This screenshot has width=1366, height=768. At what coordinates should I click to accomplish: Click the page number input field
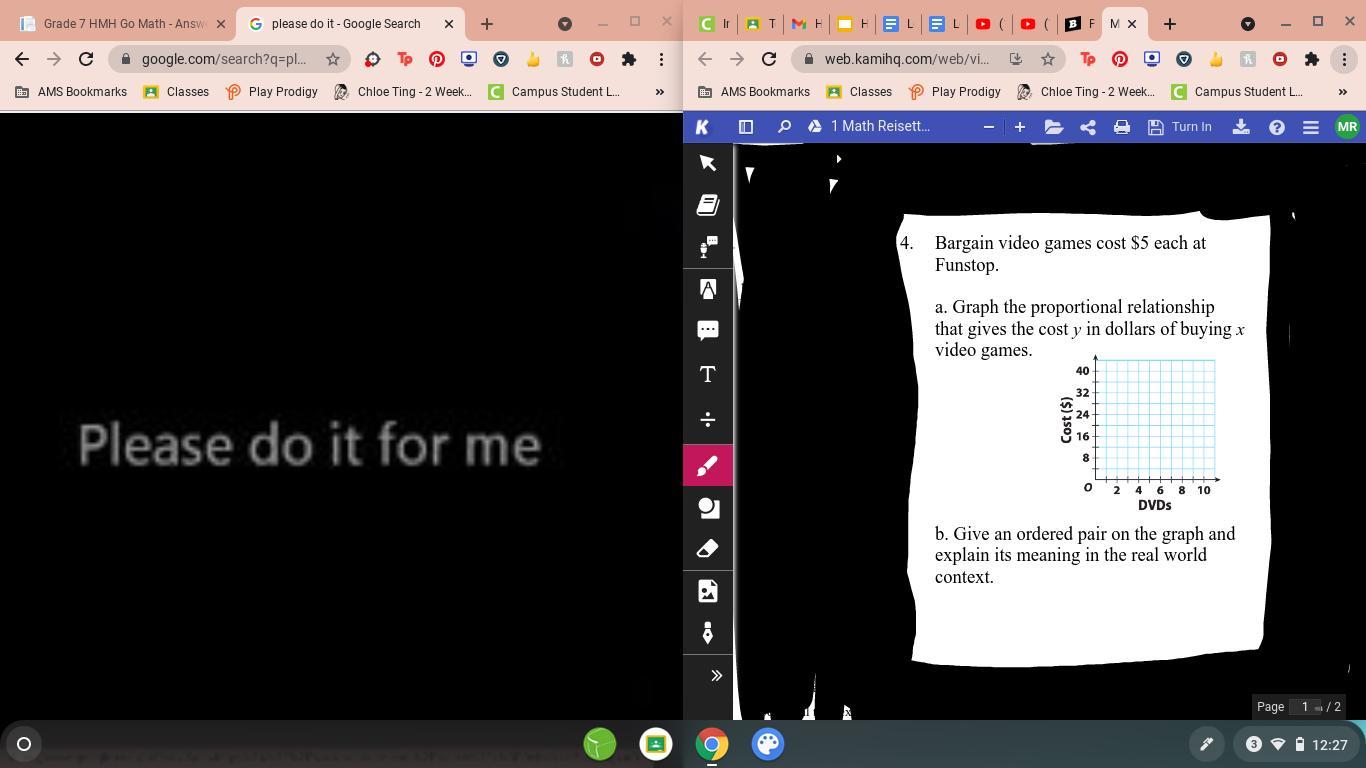pyautogui.click(x=1305, y=707)
